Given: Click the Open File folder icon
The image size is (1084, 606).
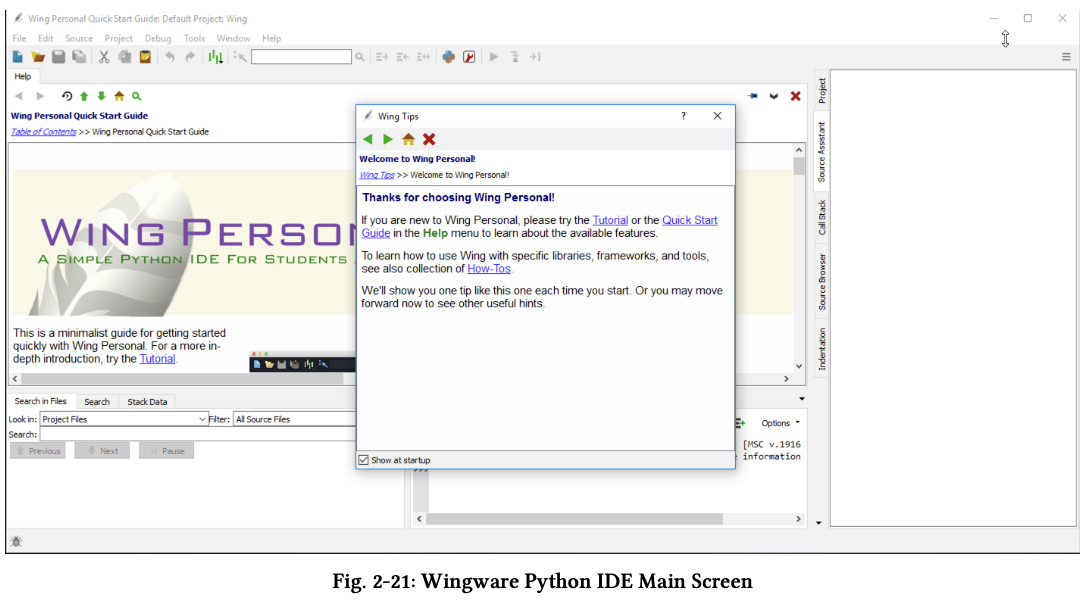Looking at the screenshot, I should click(38, 57).
